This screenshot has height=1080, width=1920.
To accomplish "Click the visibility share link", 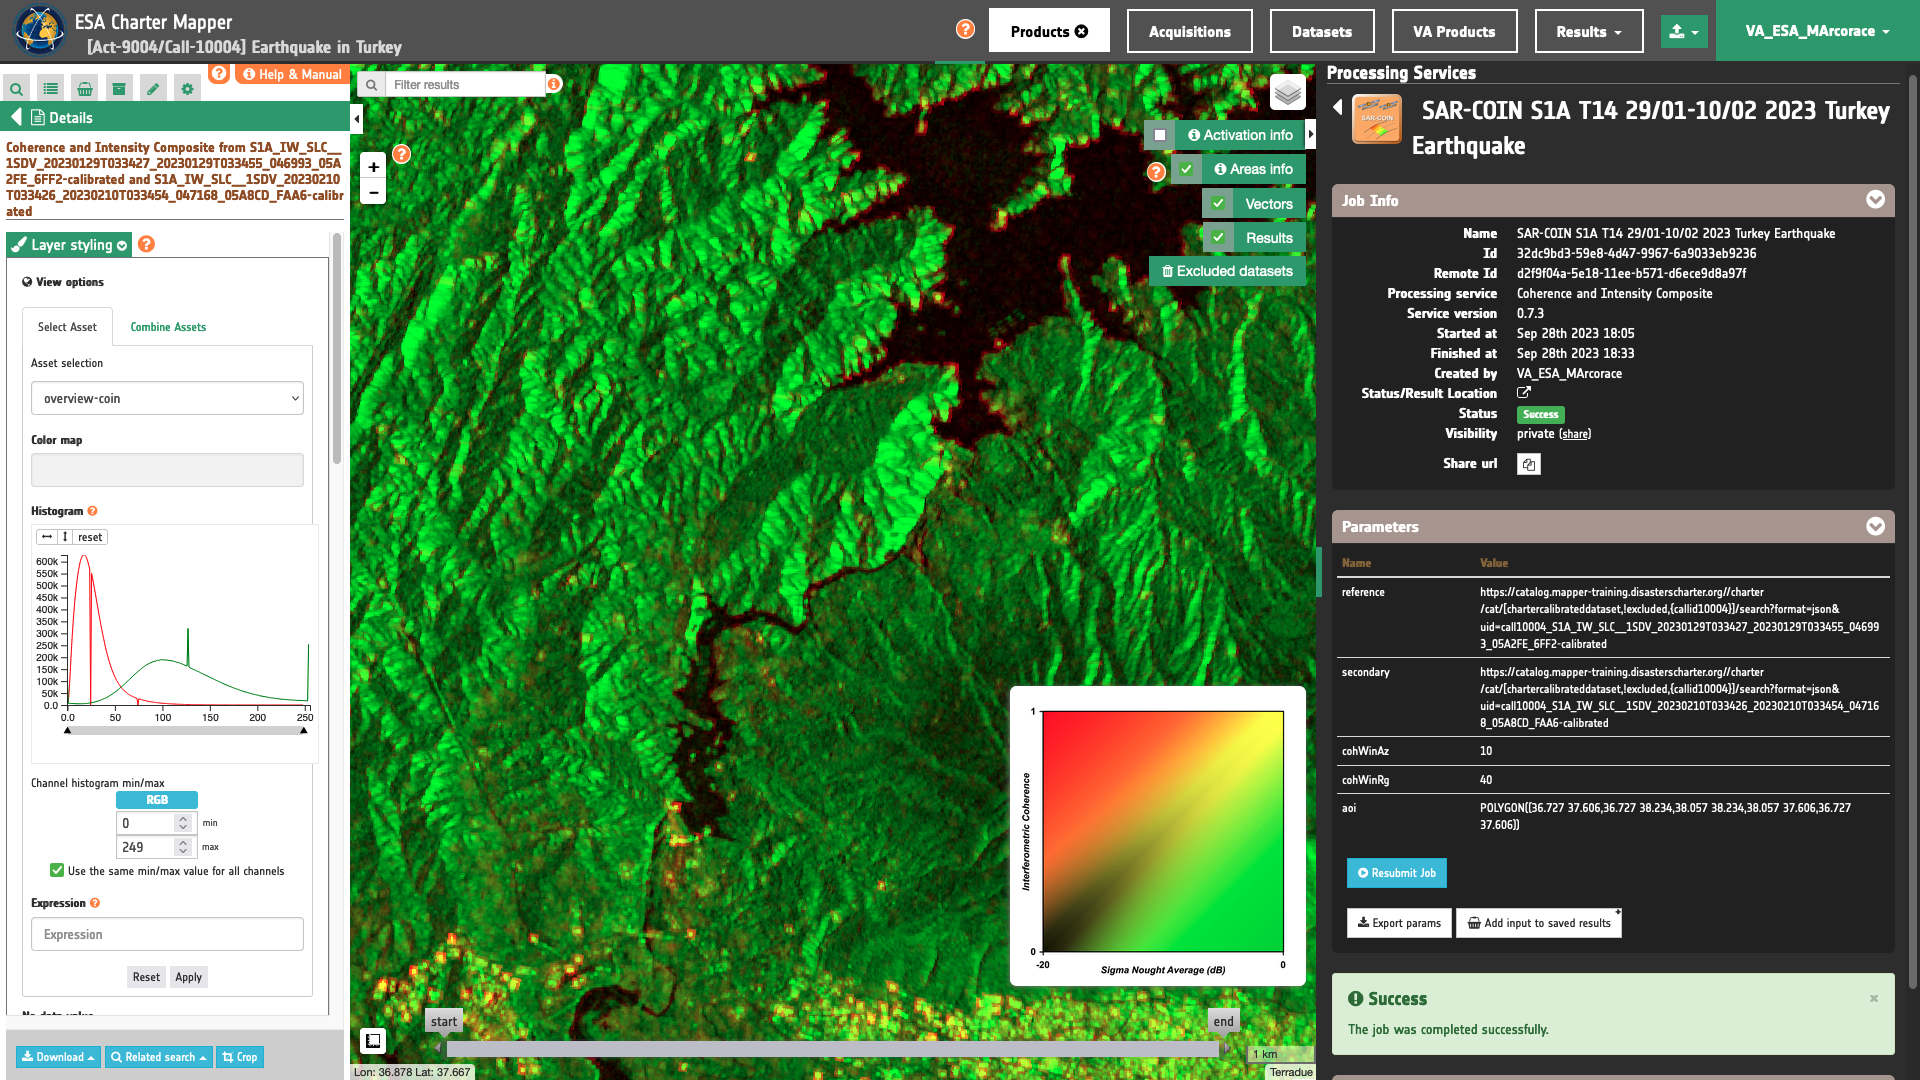I will [x=1575, y=434].
